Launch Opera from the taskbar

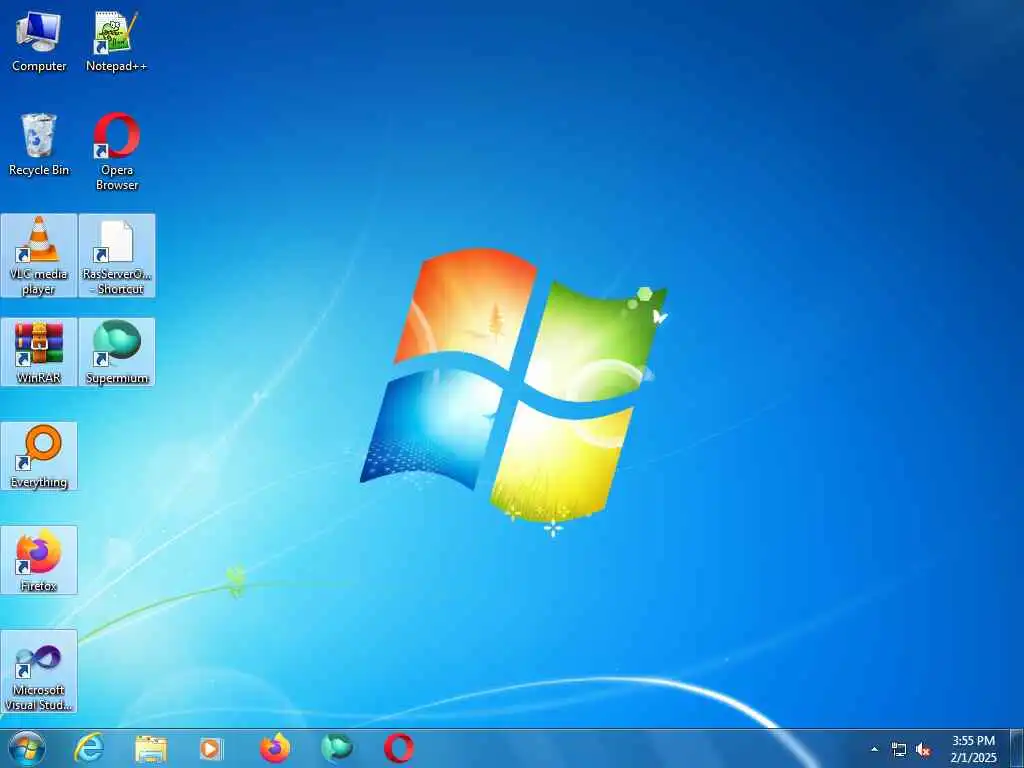coord(398,748)
